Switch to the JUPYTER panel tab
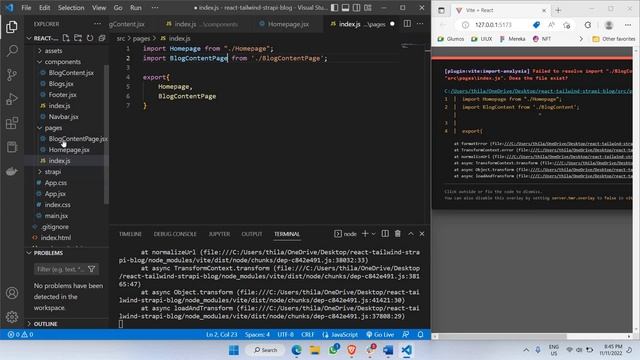 click(219, 234)
